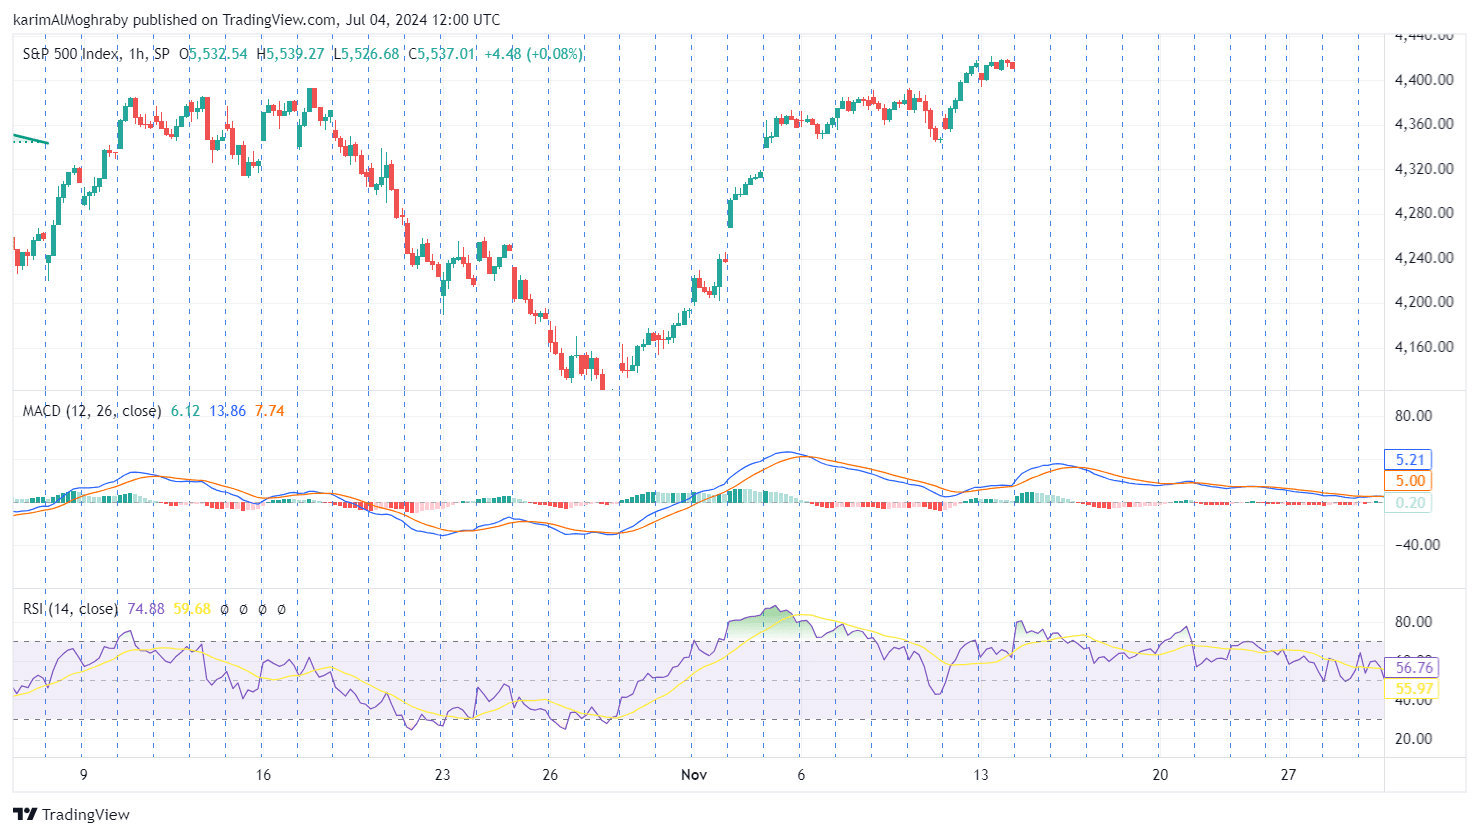The width and height of the screenshot is (1479, 836).
Task: Click the 20.00 label on RSI axis
Action: tap(1414, 739)
